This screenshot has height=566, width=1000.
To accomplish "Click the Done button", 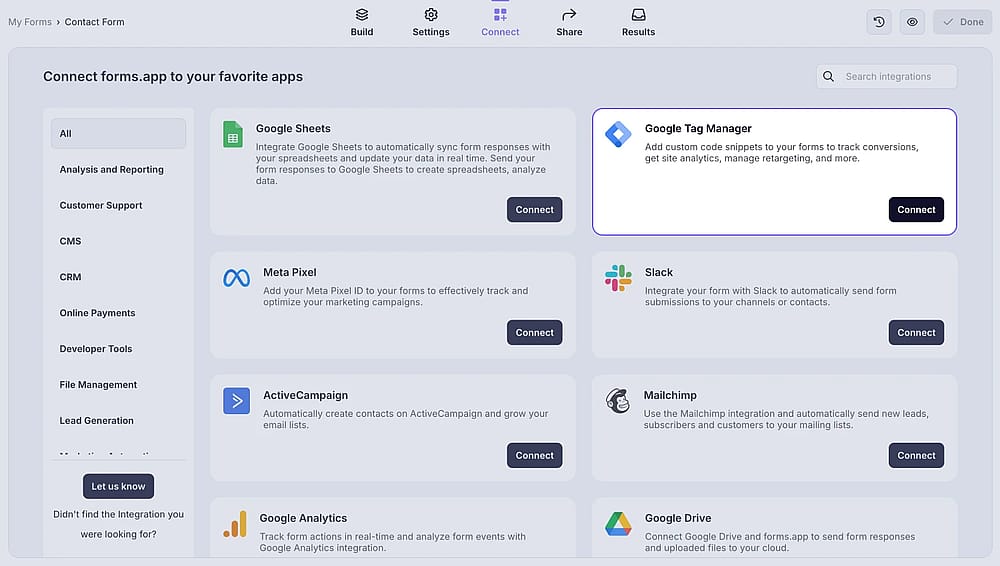I will (x=963, y=22).
